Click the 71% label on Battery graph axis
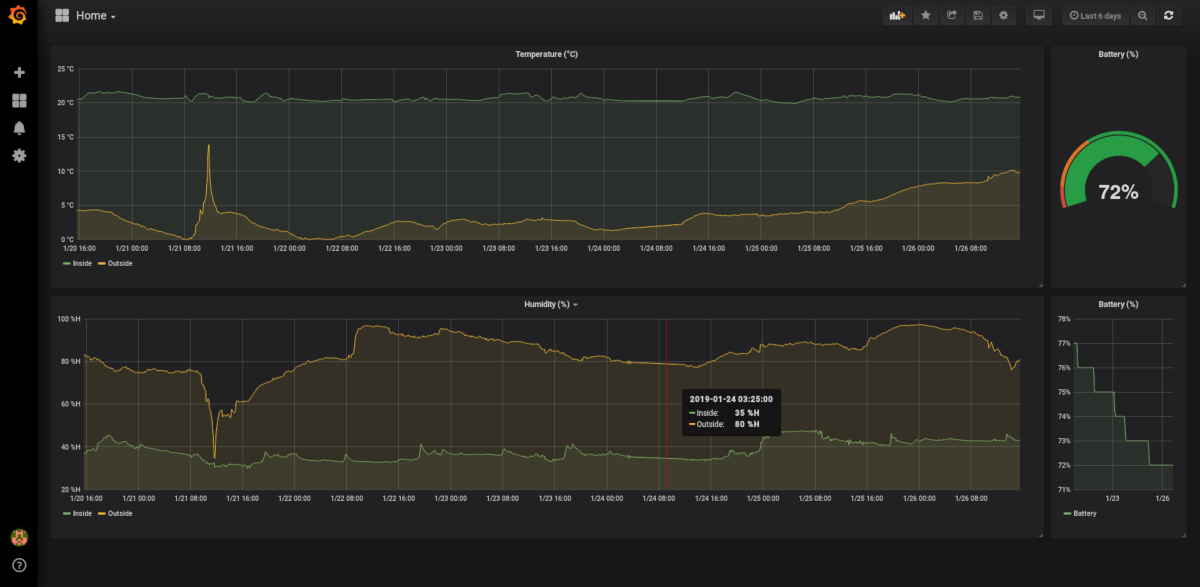Image resolution: width=1200 pixels, height=587 pixels. point(1064,490)
